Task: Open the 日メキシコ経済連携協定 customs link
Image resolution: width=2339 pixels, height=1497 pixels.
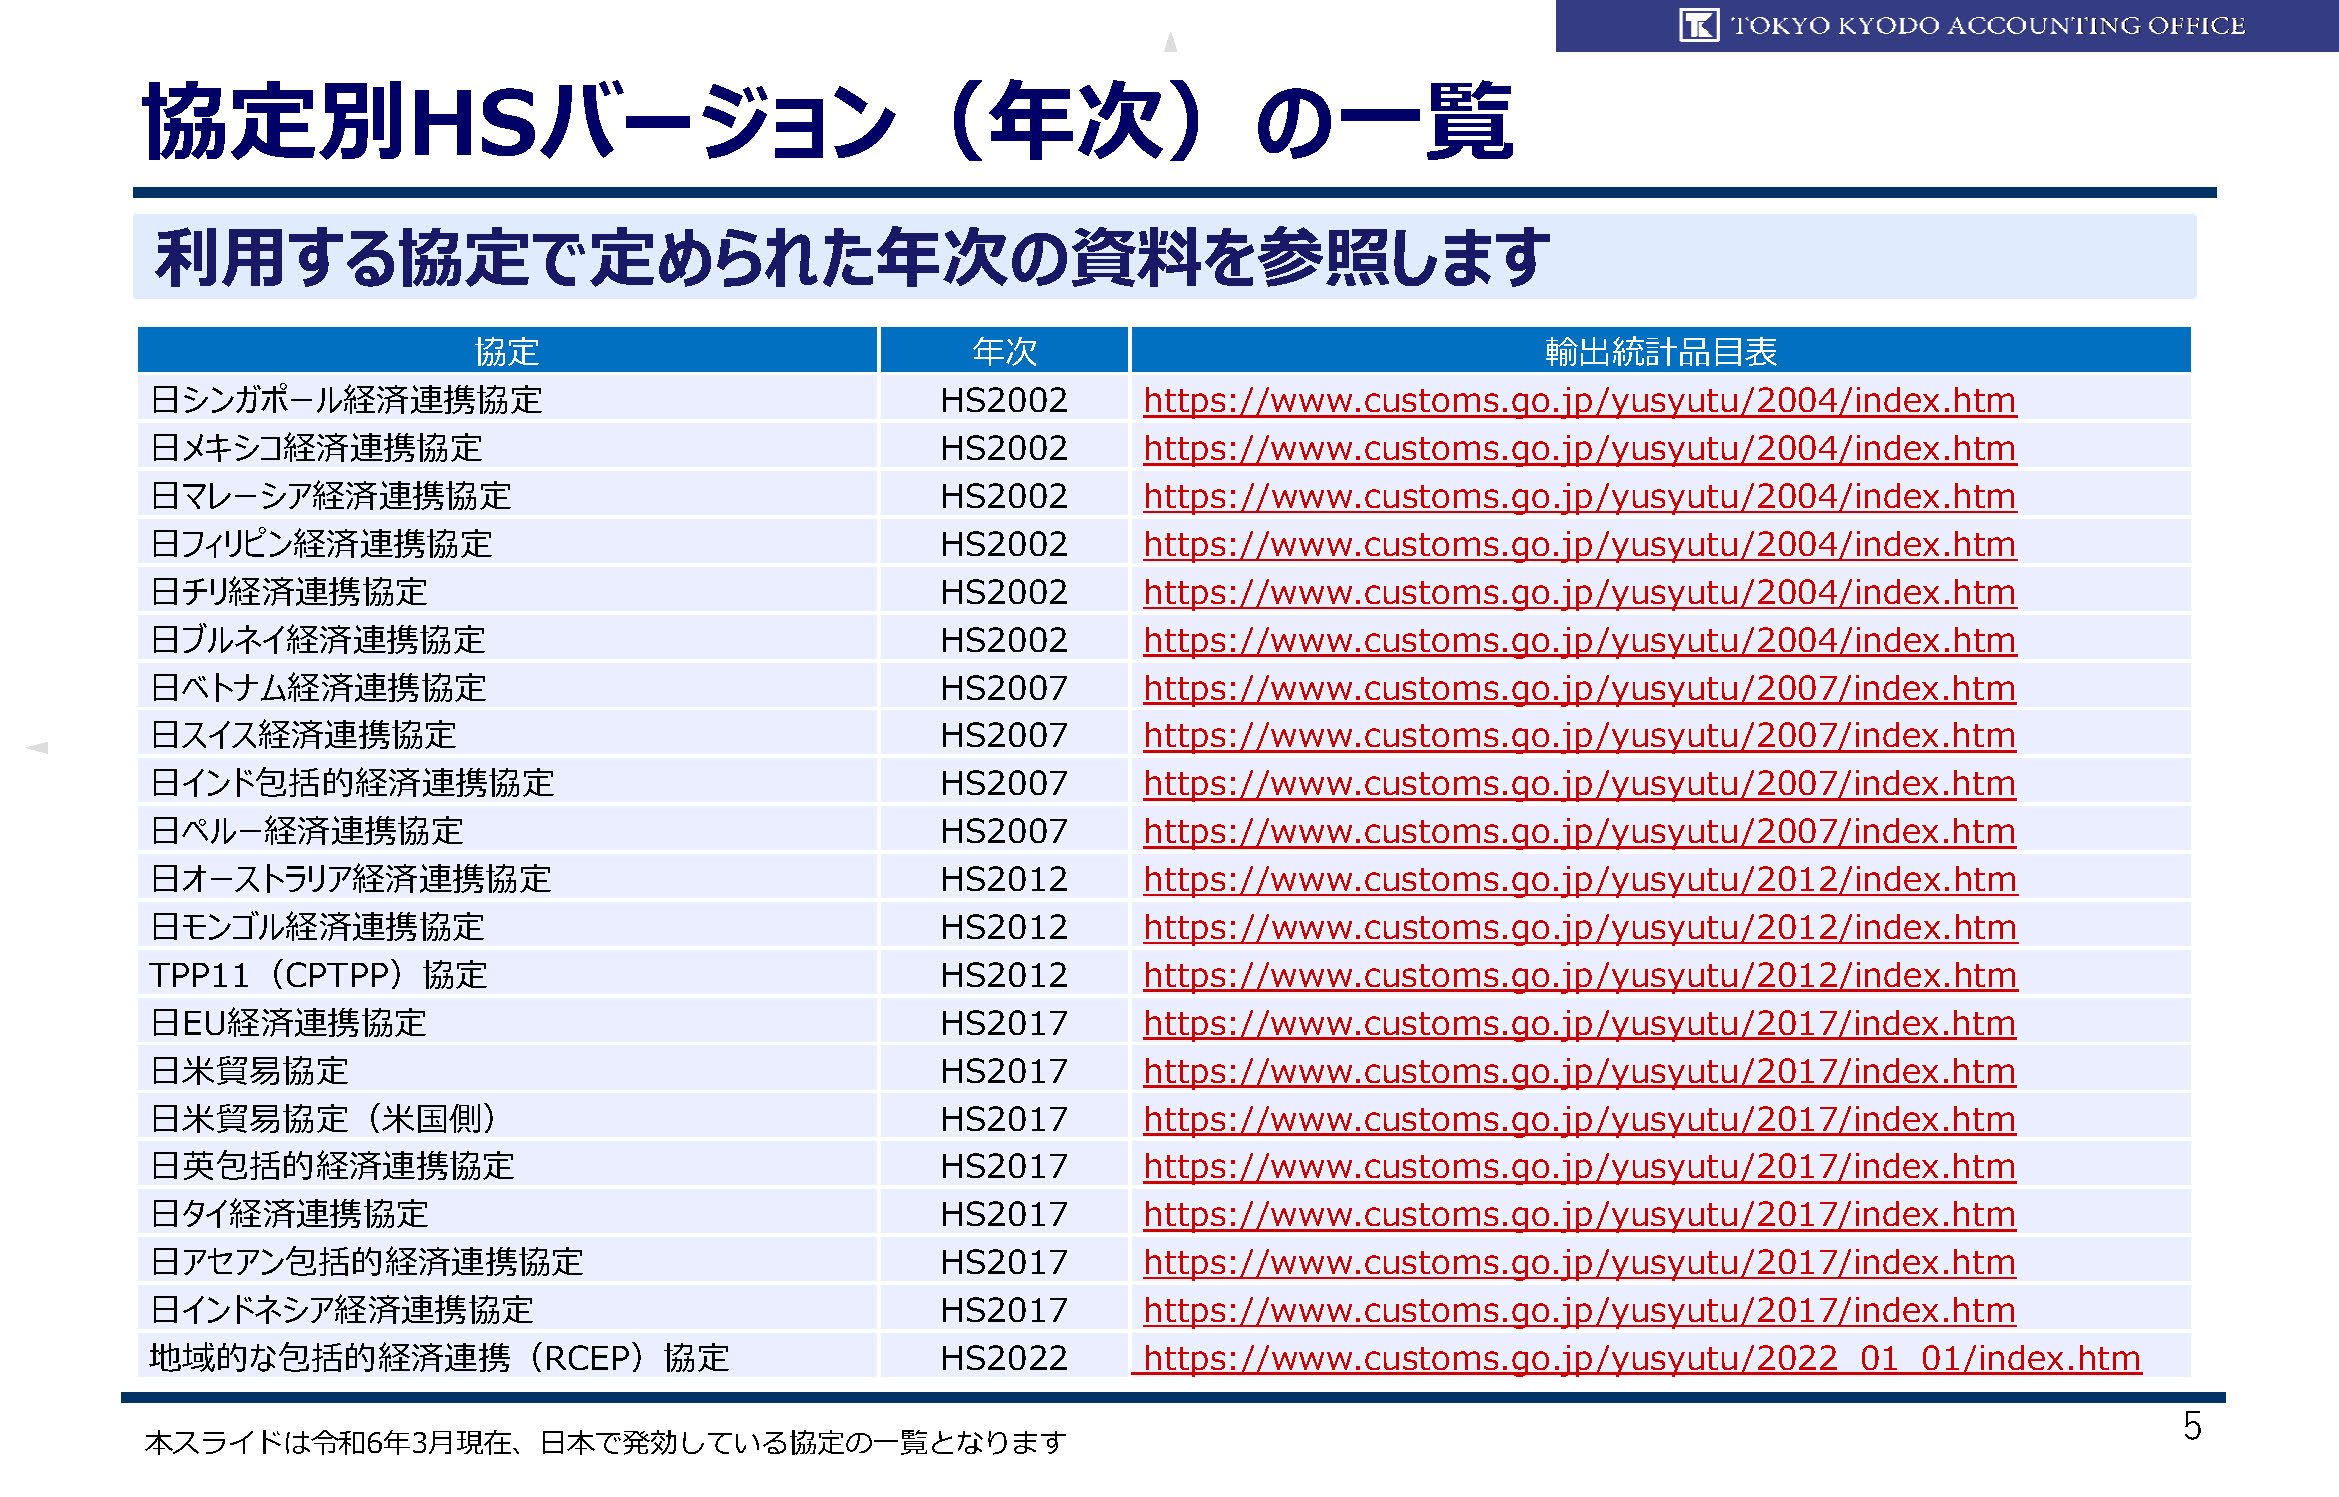Action: [x=1579, y=448]
